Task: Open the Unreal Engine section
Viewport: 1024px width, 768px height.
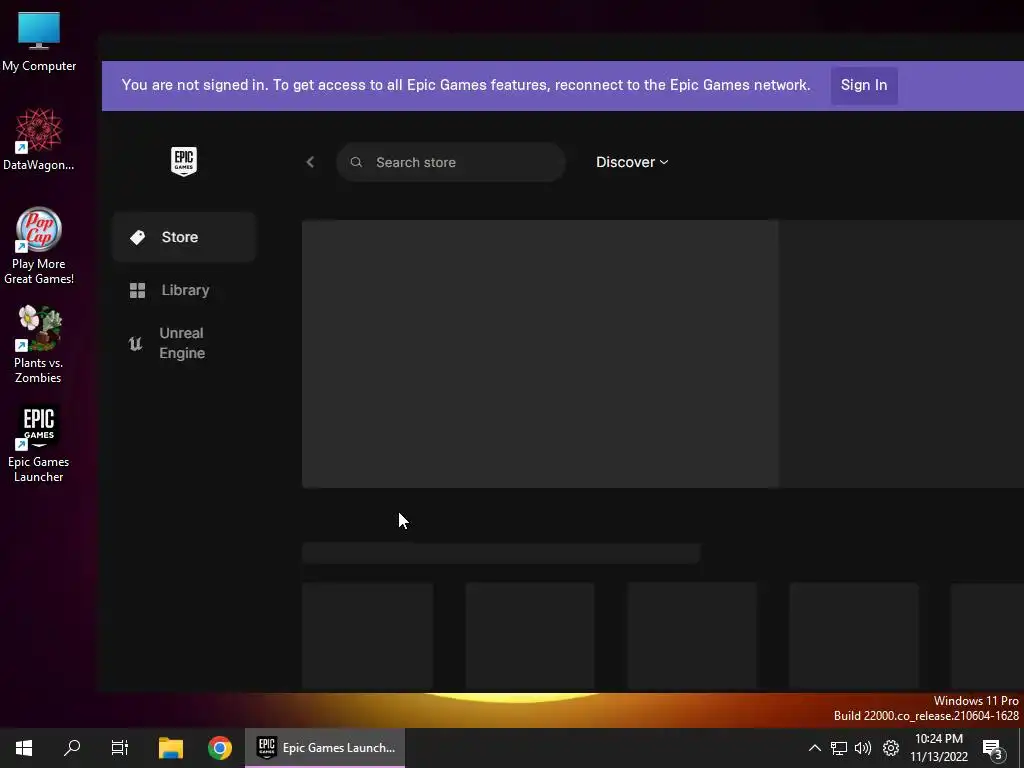Action: click(x=184, y=343)
